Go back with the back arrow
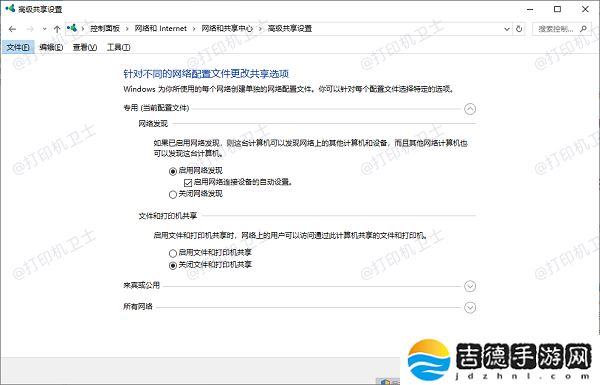The width and height of the screenshot is (600, 385). pos(12,29)
